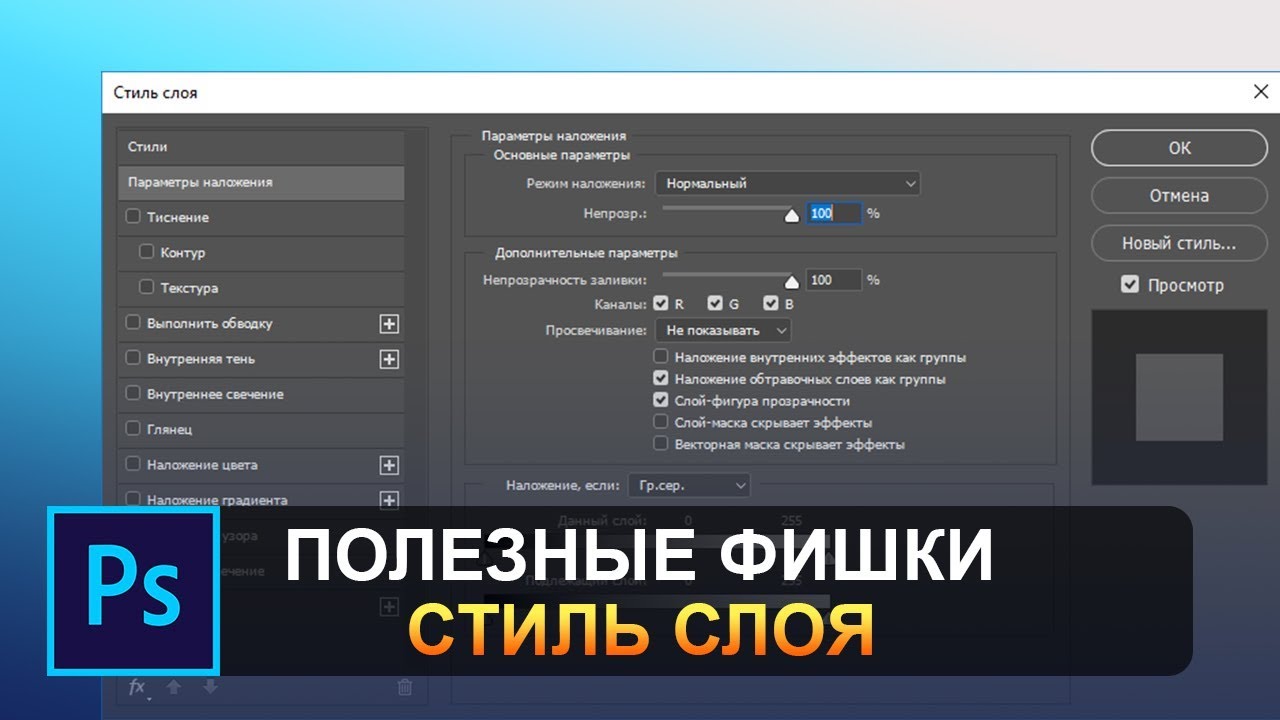Open the Наложение, если Гр.сер. dropdown
Image resolution: width=1280 pixels, height=720 pixels.
[x=689, y=485]
